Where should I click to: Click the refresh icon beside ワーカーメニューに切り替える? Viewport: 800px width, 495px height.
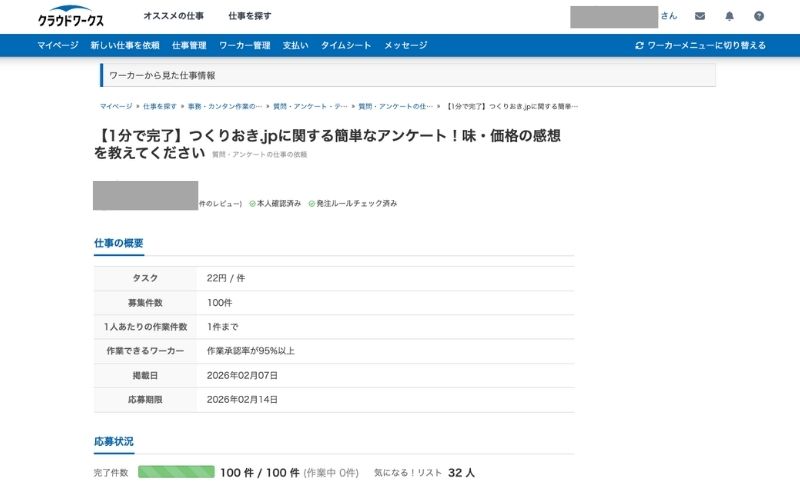[x=639, y=45]
